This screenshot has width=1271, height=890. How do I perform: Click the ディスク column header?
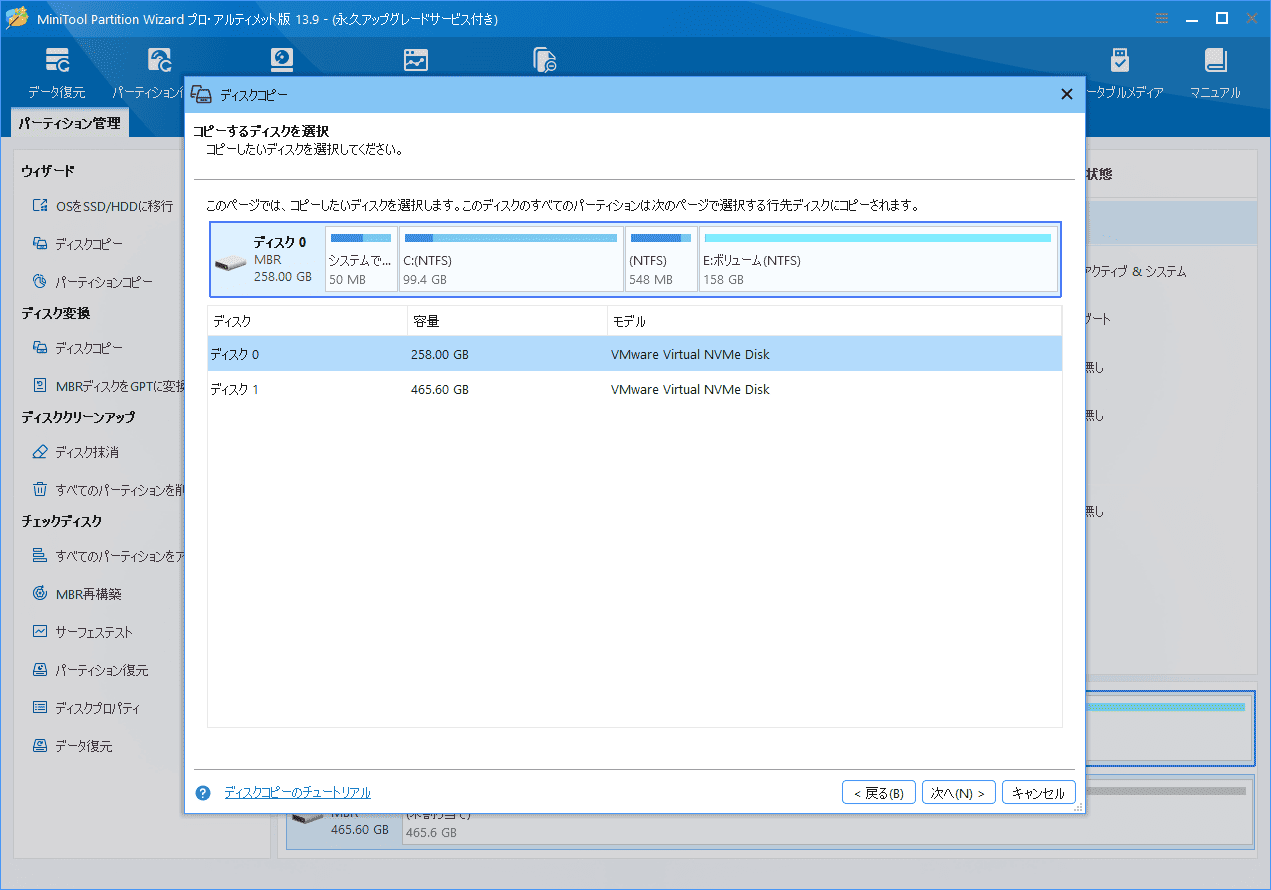point(307,322)
